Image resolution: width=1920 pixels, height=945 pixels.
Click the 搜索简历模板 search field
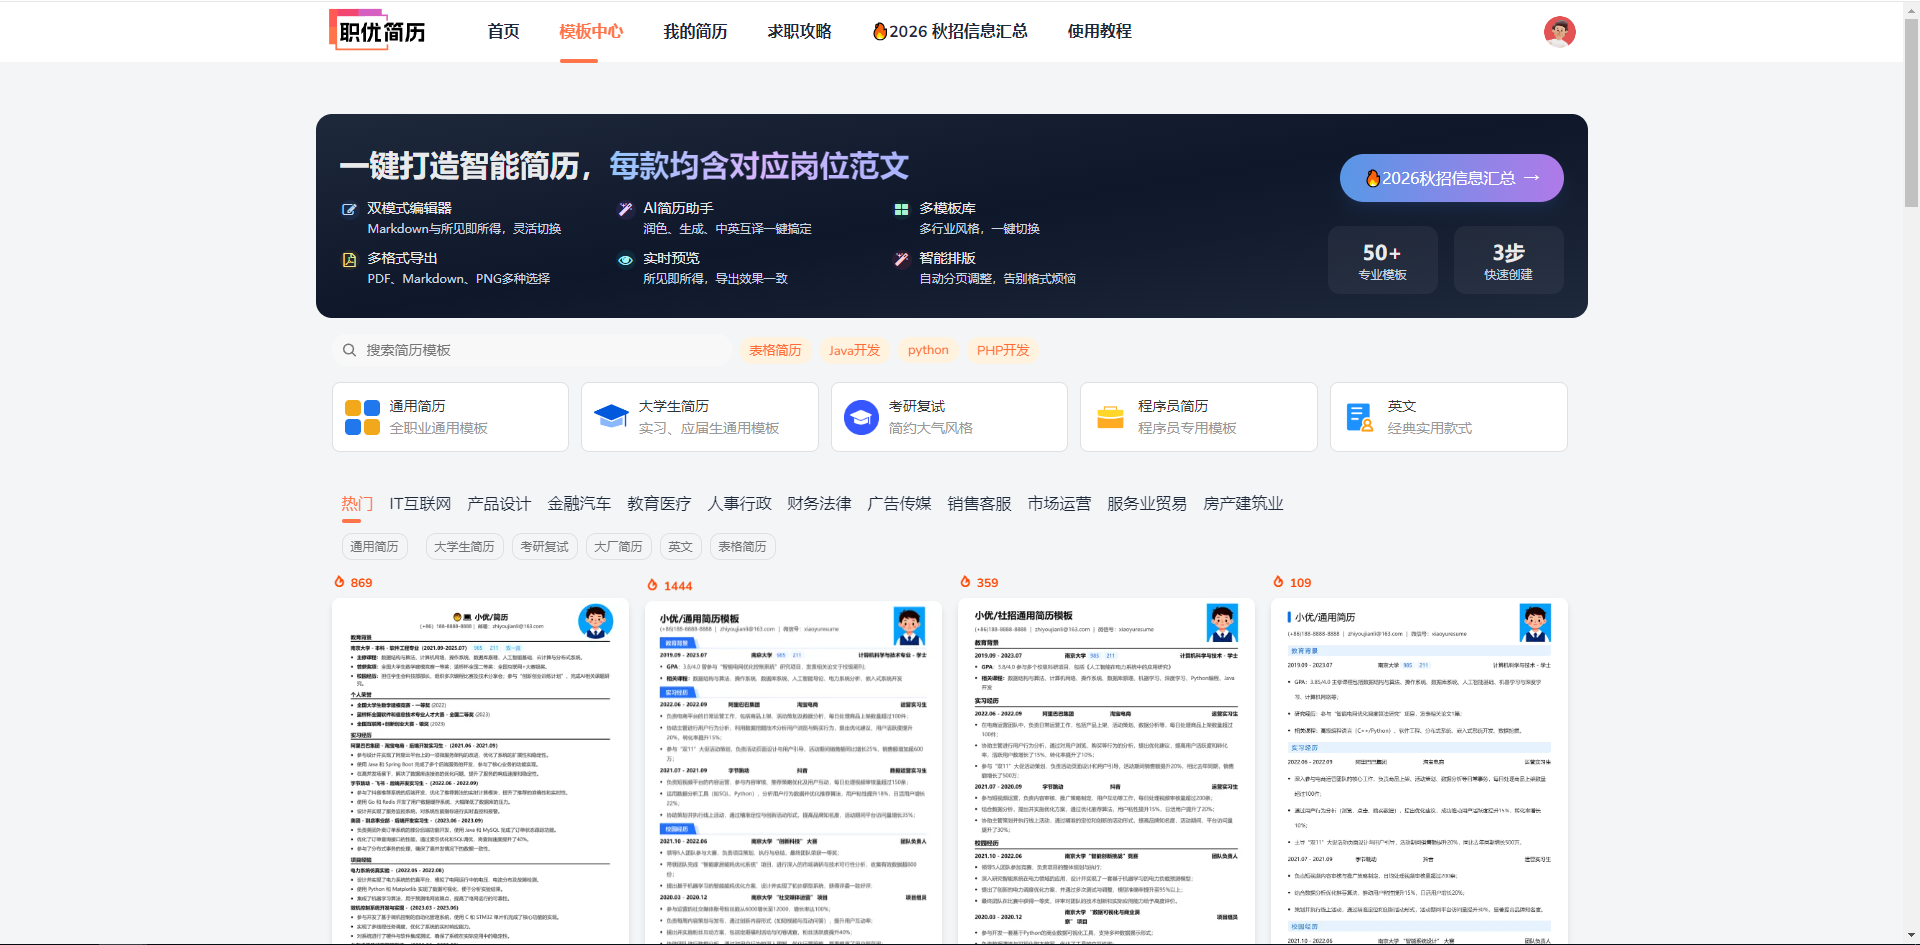point(540,350)
